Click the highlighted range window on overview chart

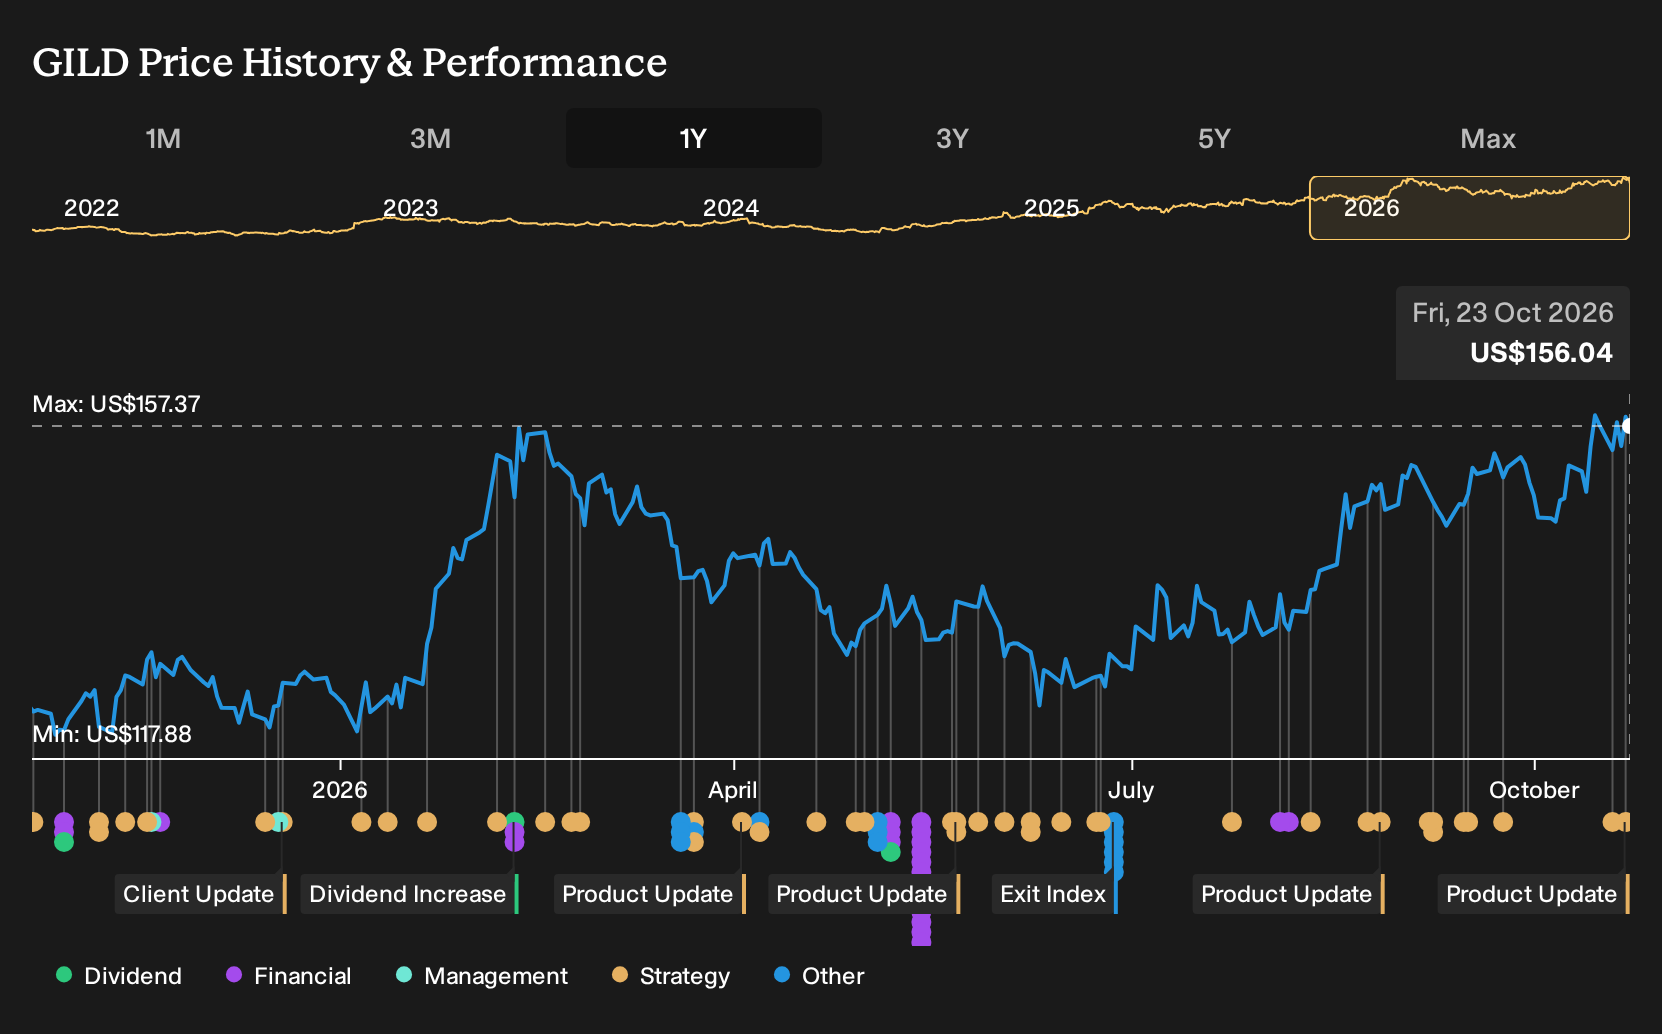(1469, 208)
